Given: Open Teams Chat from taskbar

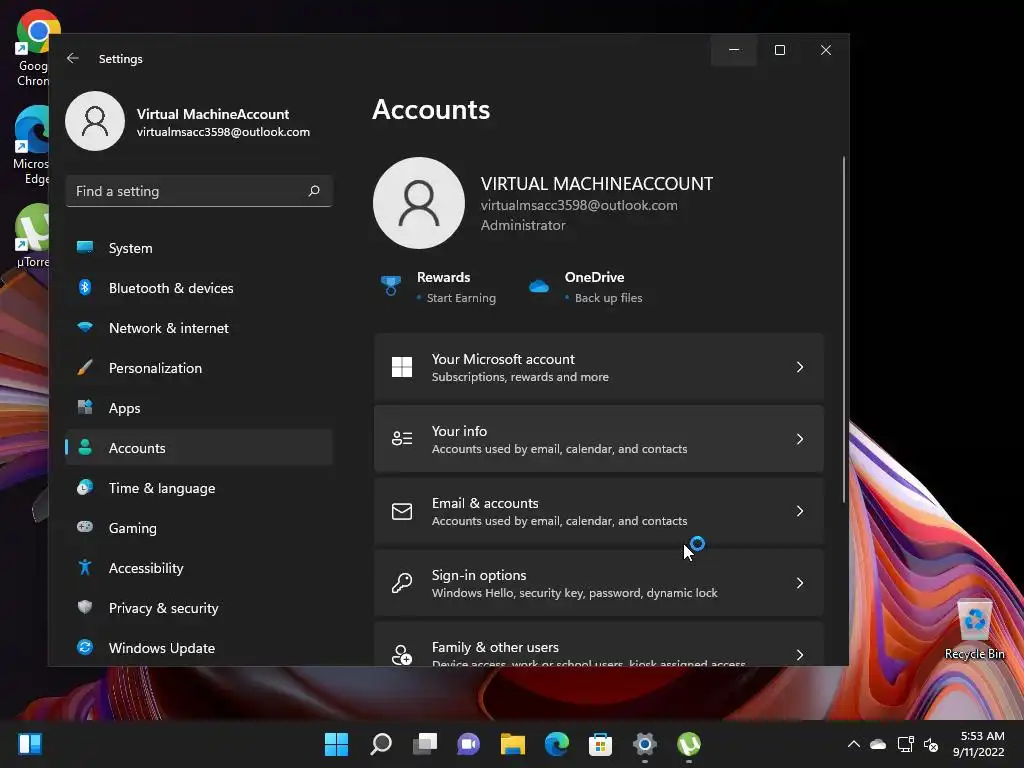Looking at the screenshot, I should click(x=468, y=744).
